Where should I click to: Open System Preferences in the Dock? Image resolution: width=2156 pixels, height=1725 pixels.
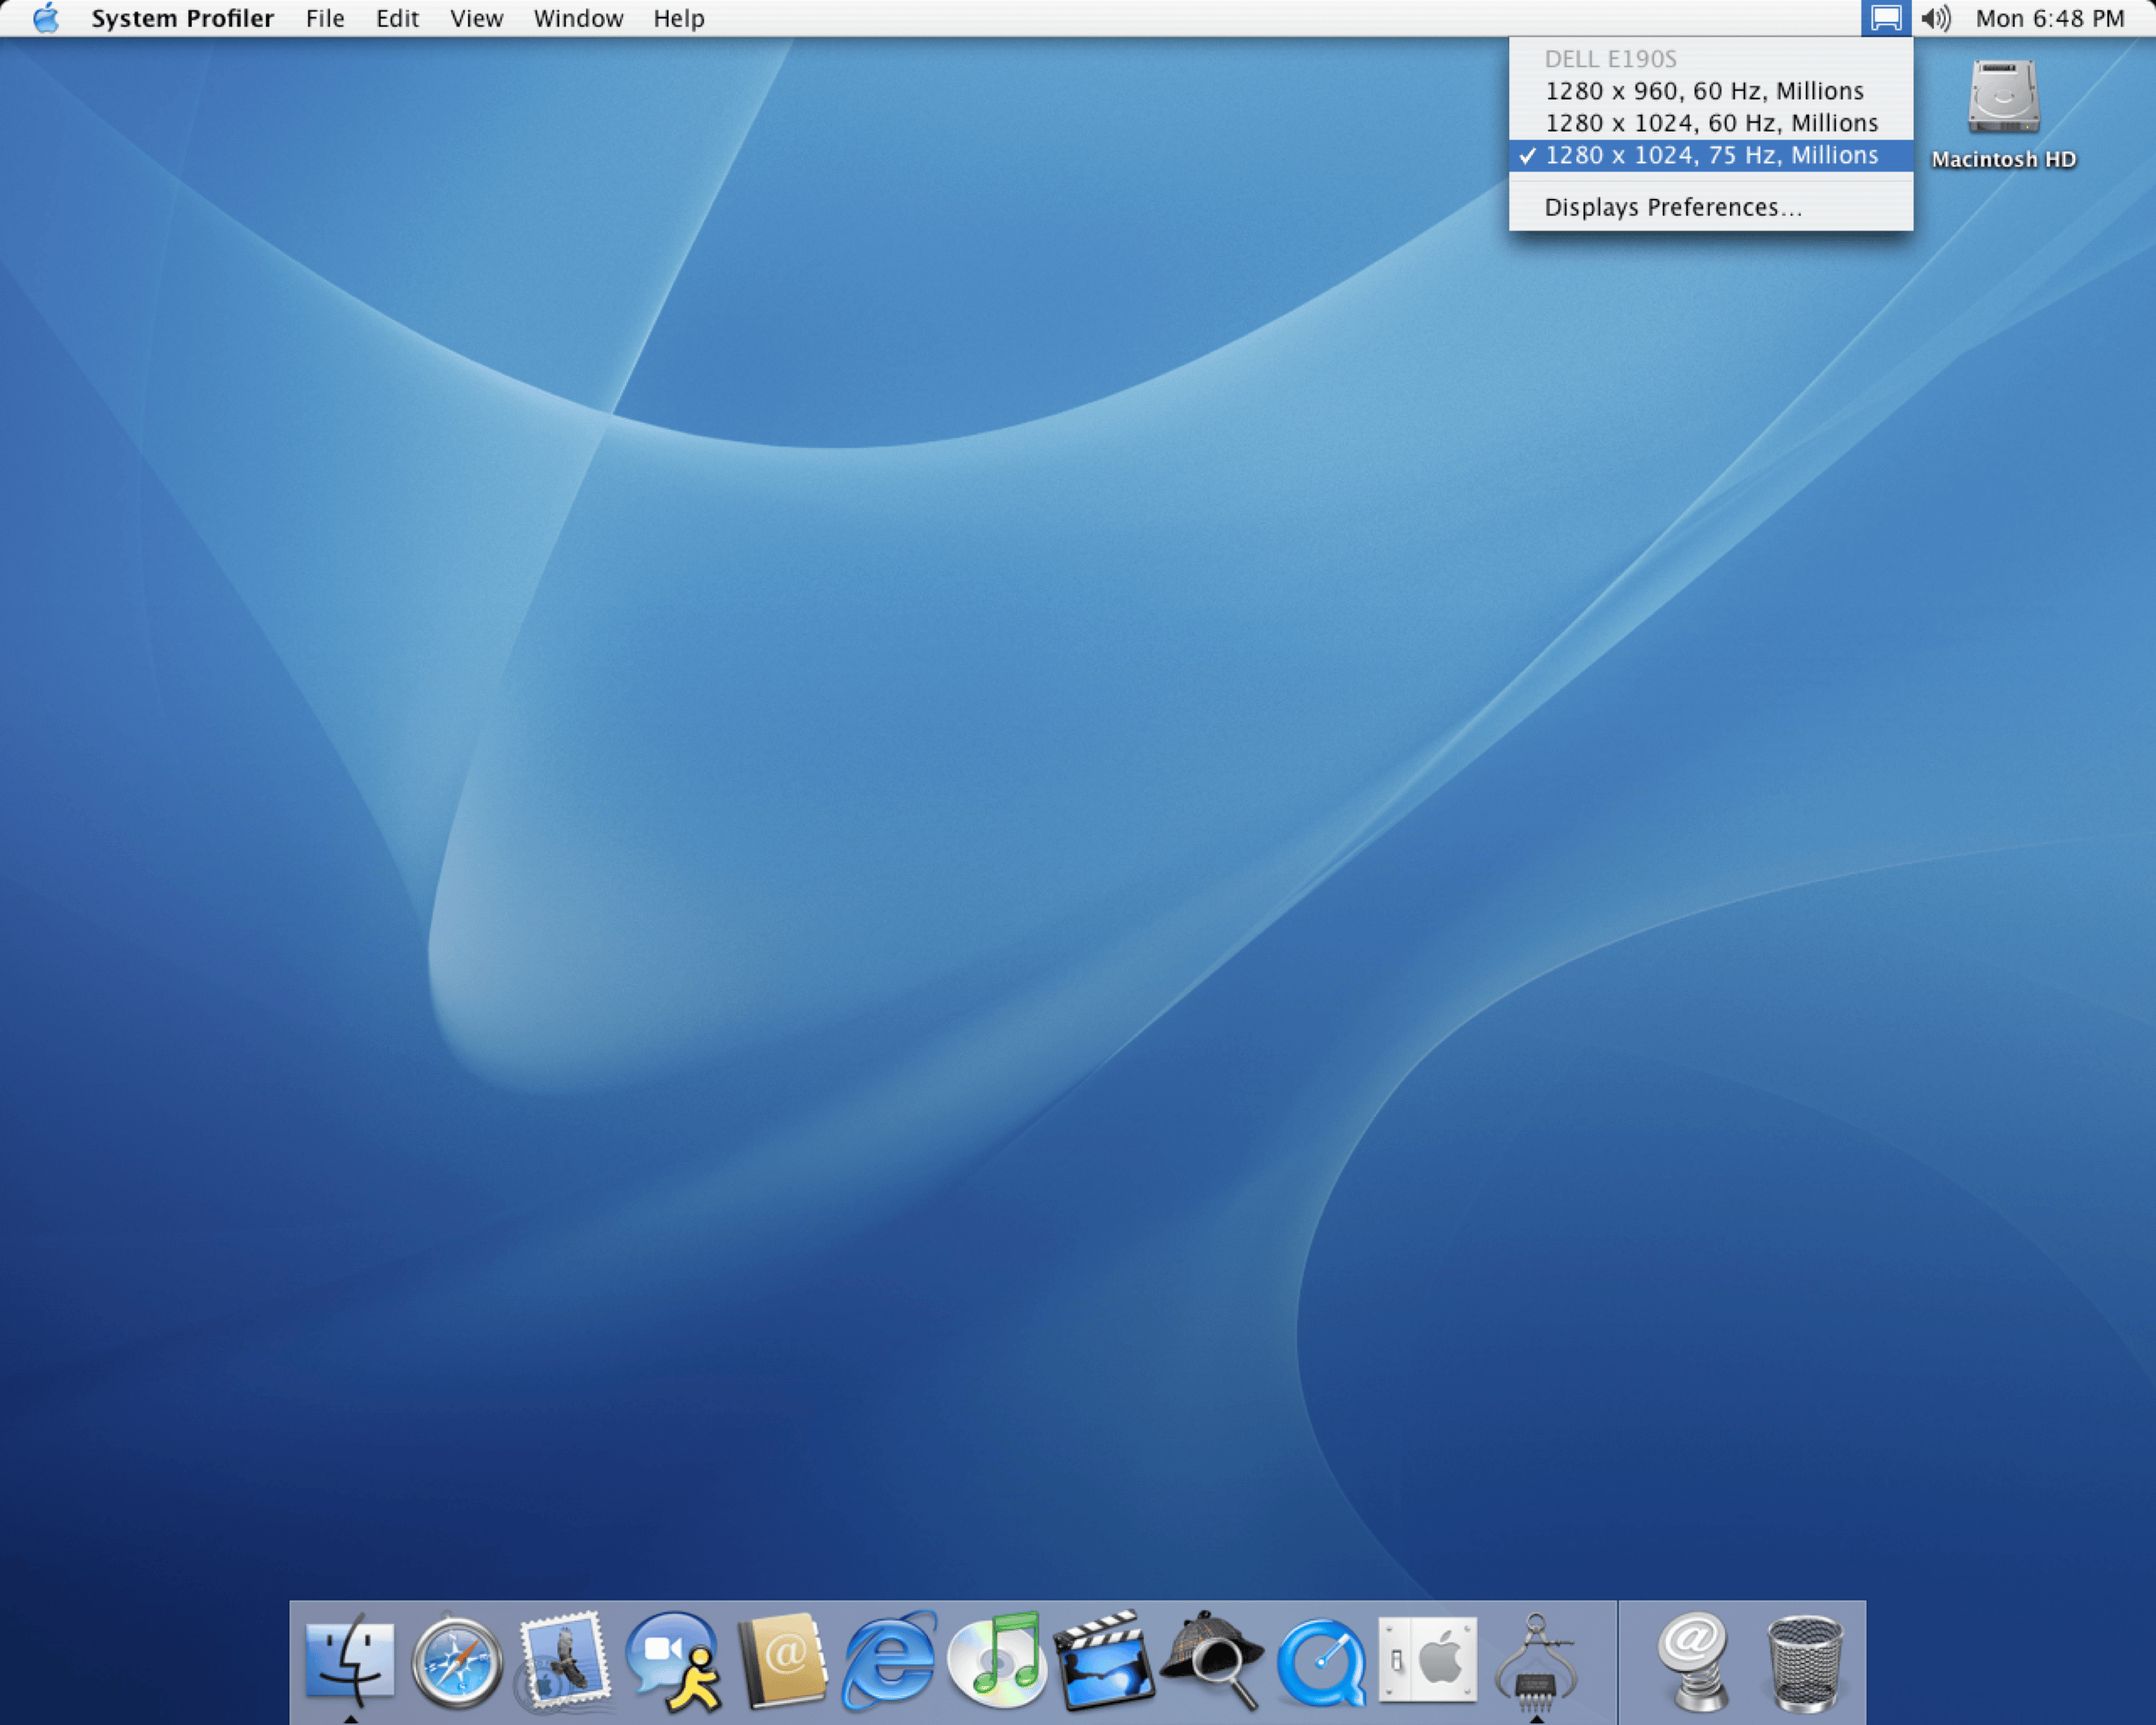pyautogui.click(x=1428, y=1660)
